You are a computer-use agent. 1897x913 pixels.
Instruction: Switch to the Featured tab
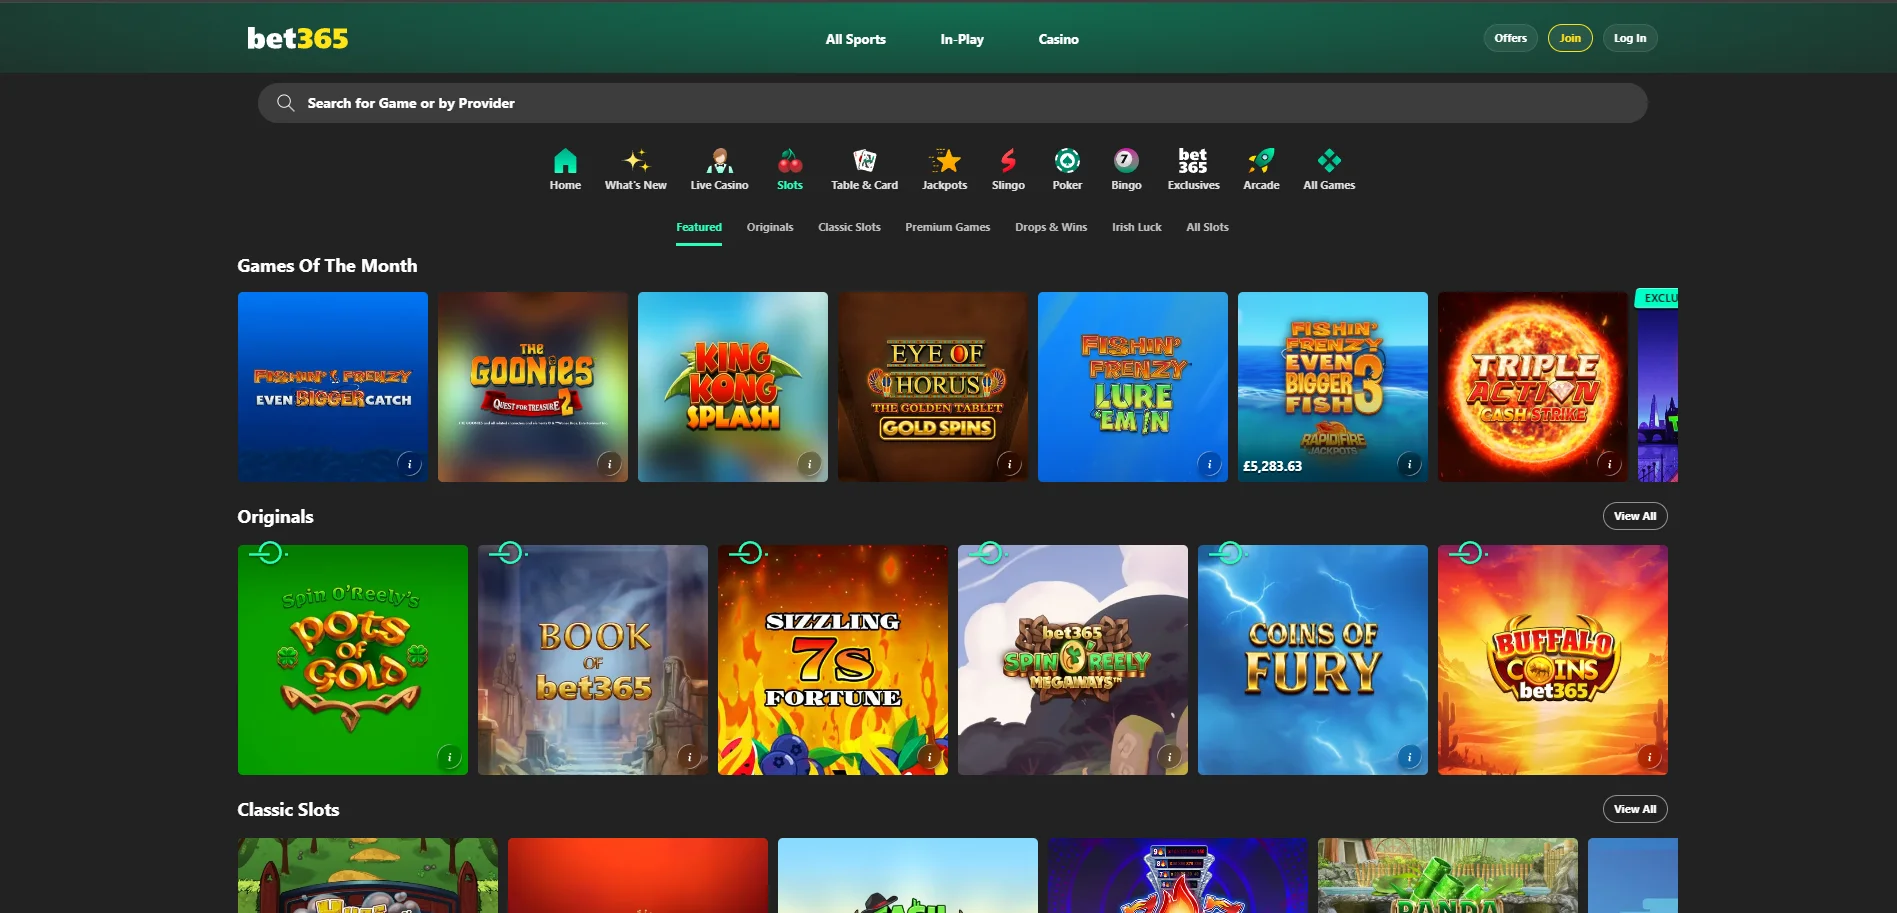click(x=699, y=227)
